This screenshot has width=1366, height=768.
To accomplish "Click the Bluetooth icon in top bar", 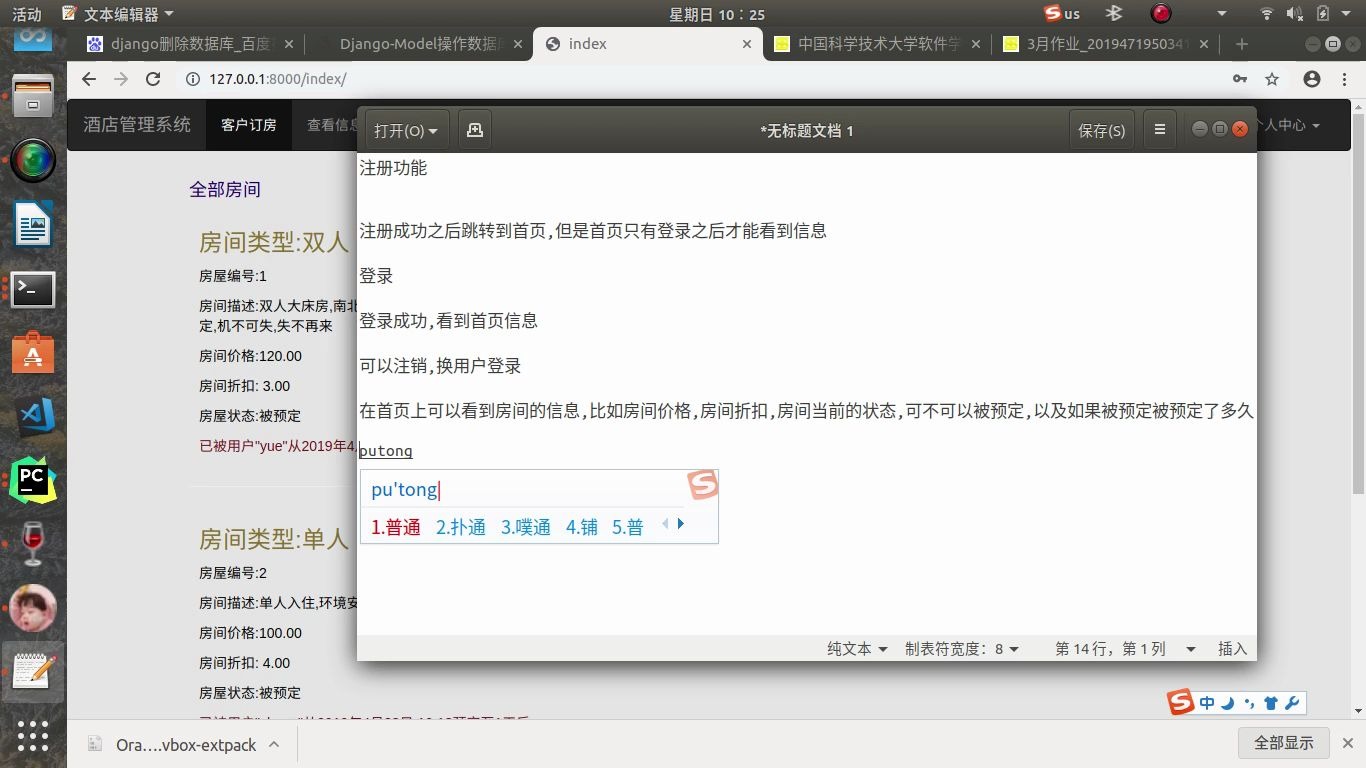I will [x=1114, y=13].
